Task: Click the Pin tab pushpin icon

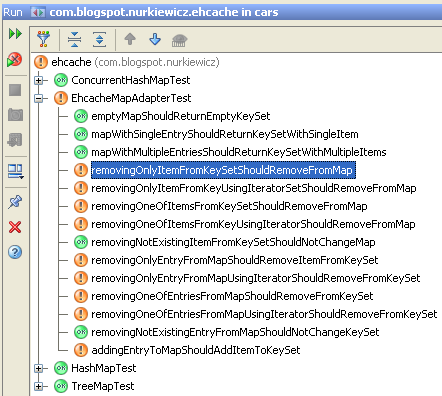Action: [15, 202]
